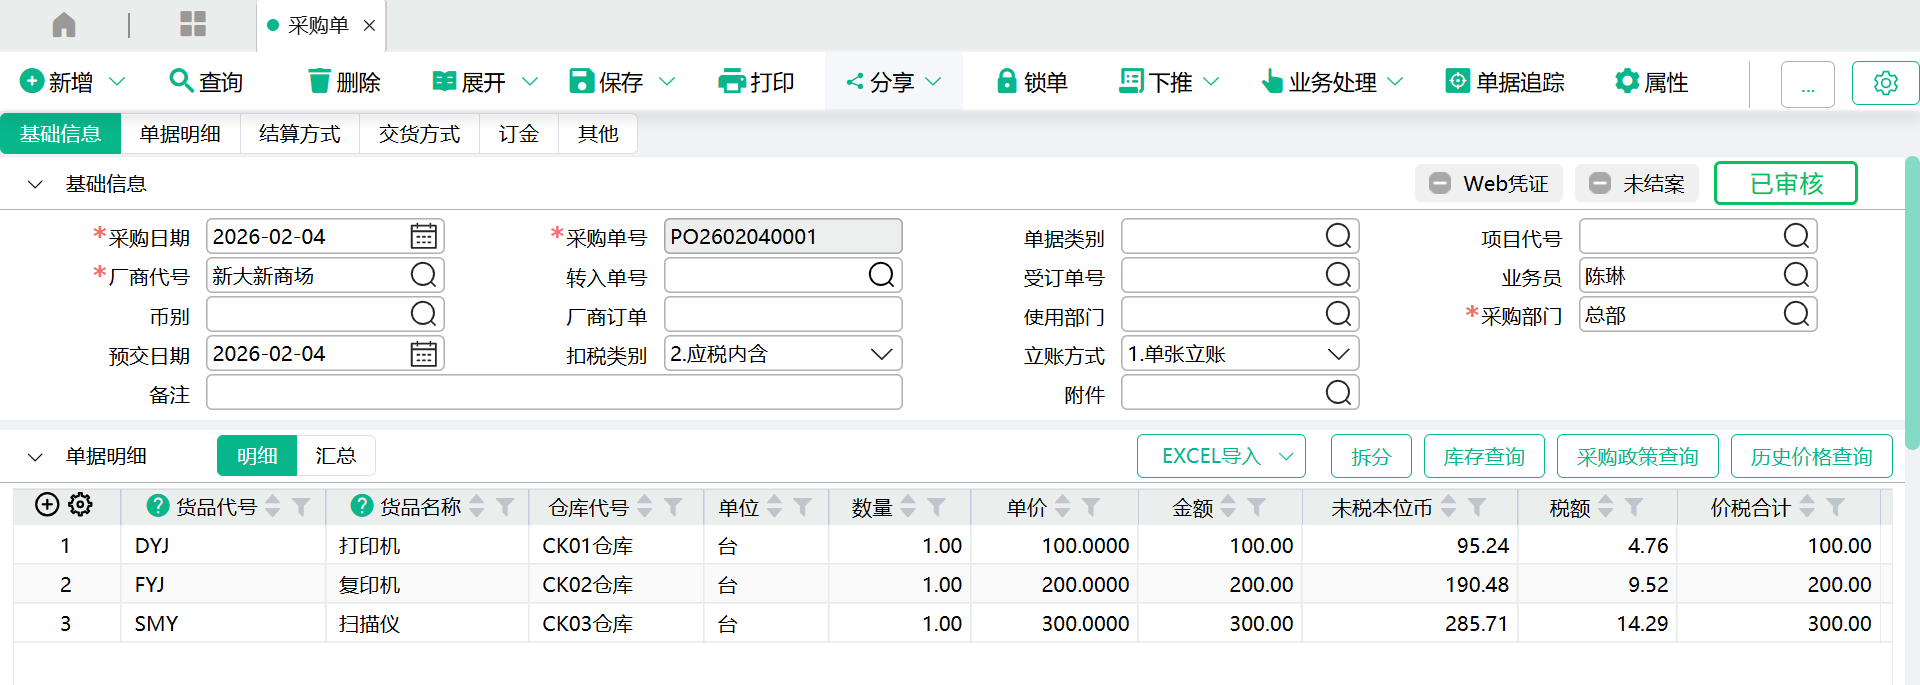1920x685 pixels.
Task: Switch to the 结算方式 tab
Action: point(299,134)
